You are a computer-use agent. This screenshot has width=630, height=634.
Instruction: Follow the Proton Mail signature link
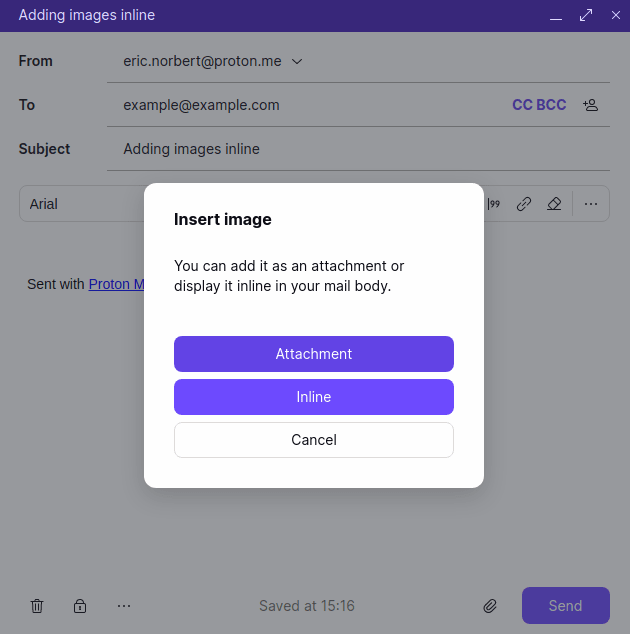[x=116, y=284]
